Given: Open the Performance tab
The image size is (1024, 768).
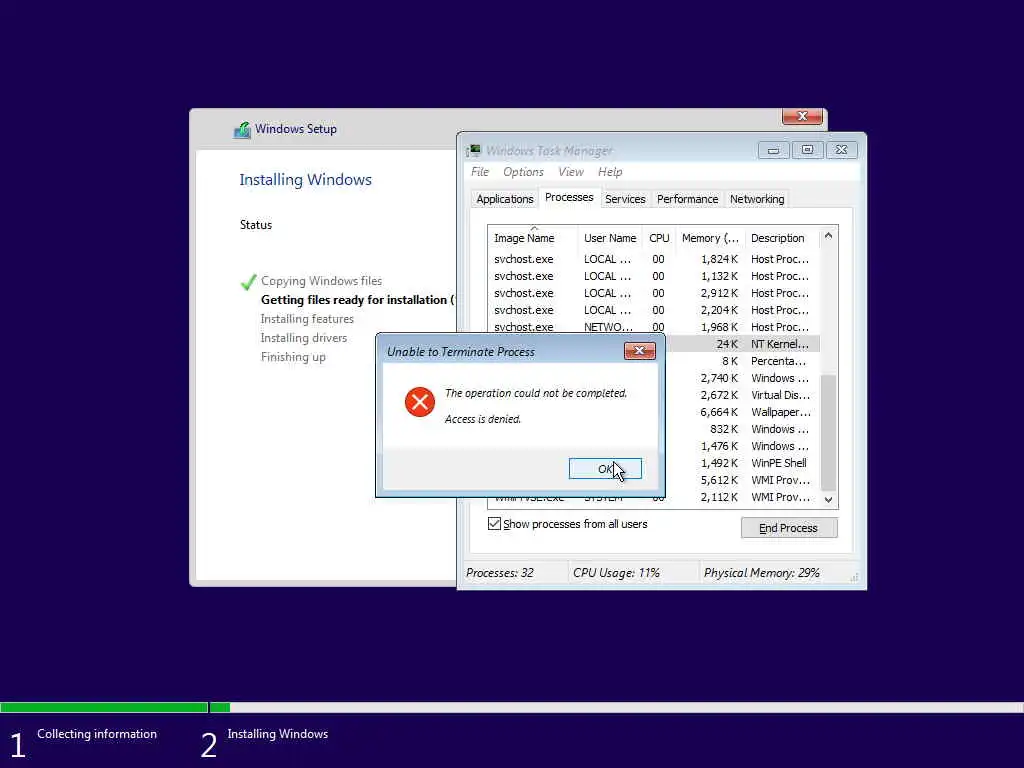Looking at the screenshot, I should (x=687, y=199).
